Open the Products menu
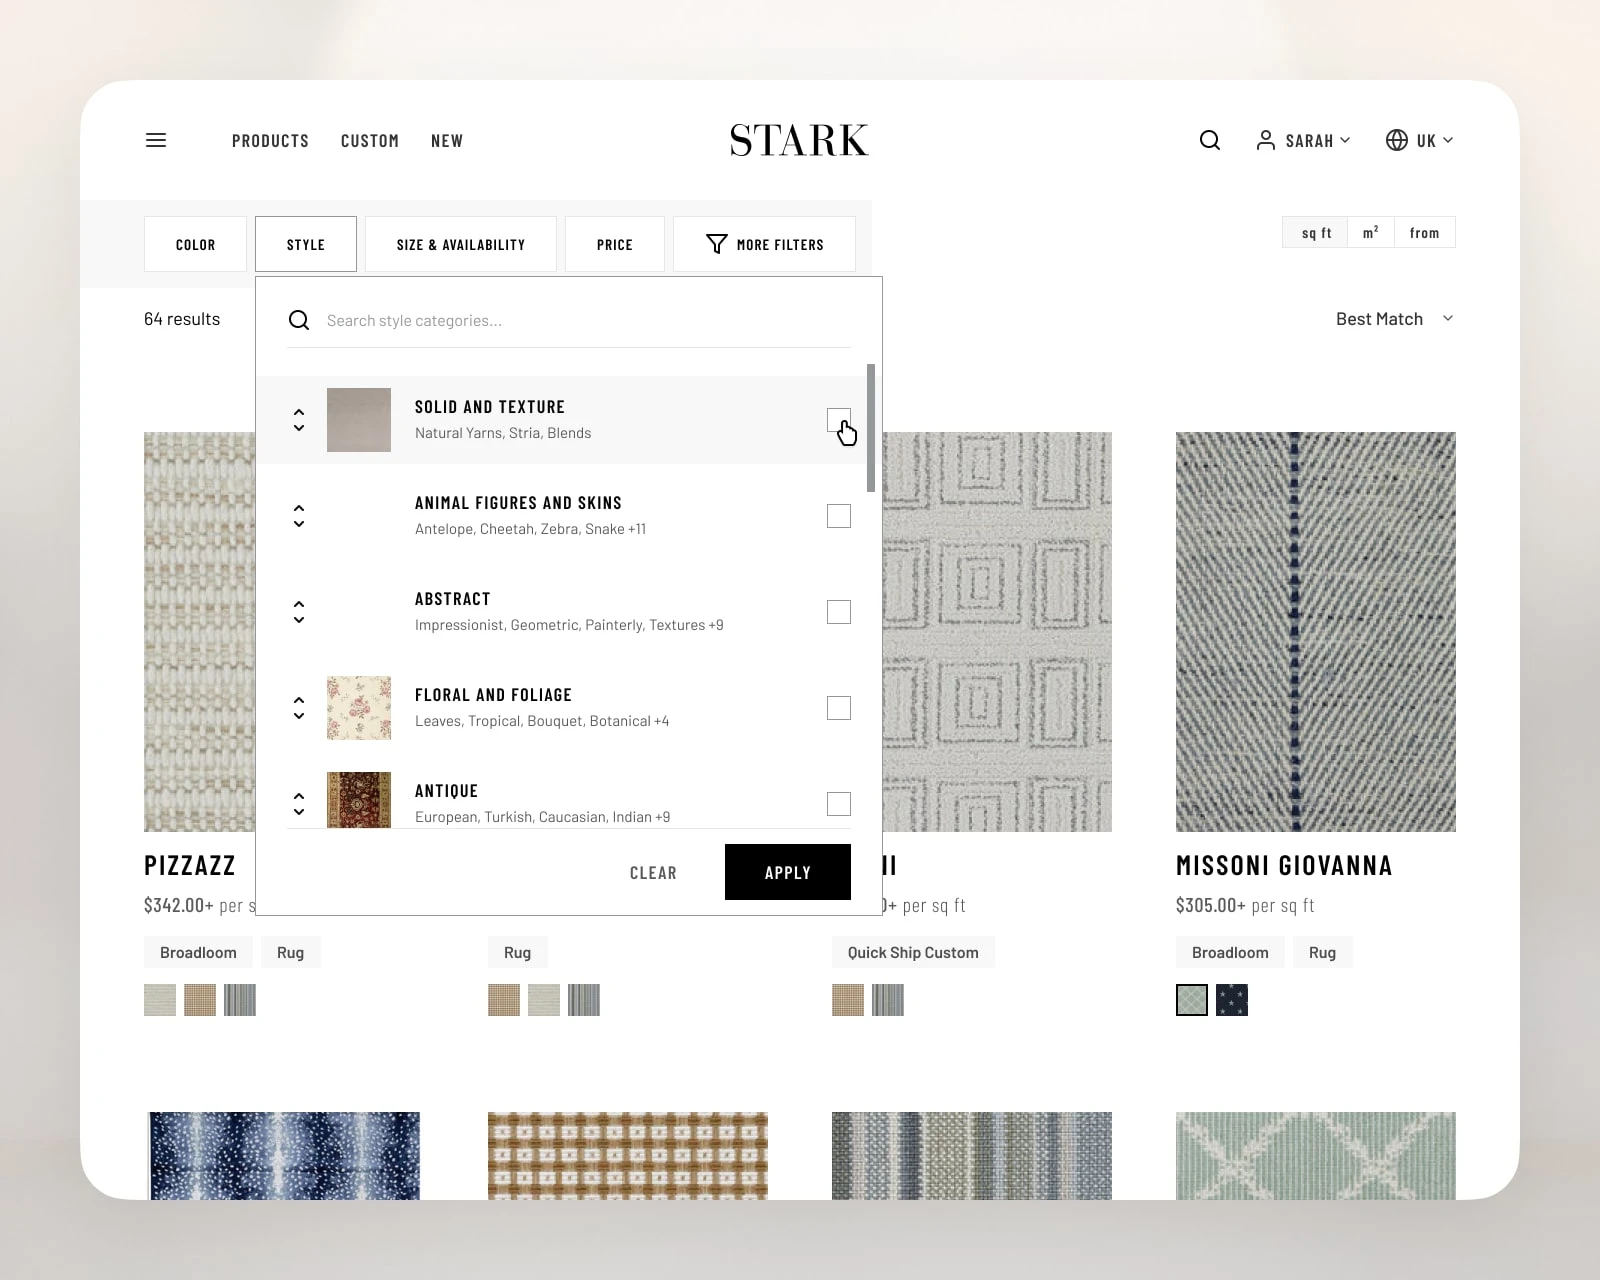Screen dimensions: 1600x1280 pyautogui.click(x=270, y=141)
